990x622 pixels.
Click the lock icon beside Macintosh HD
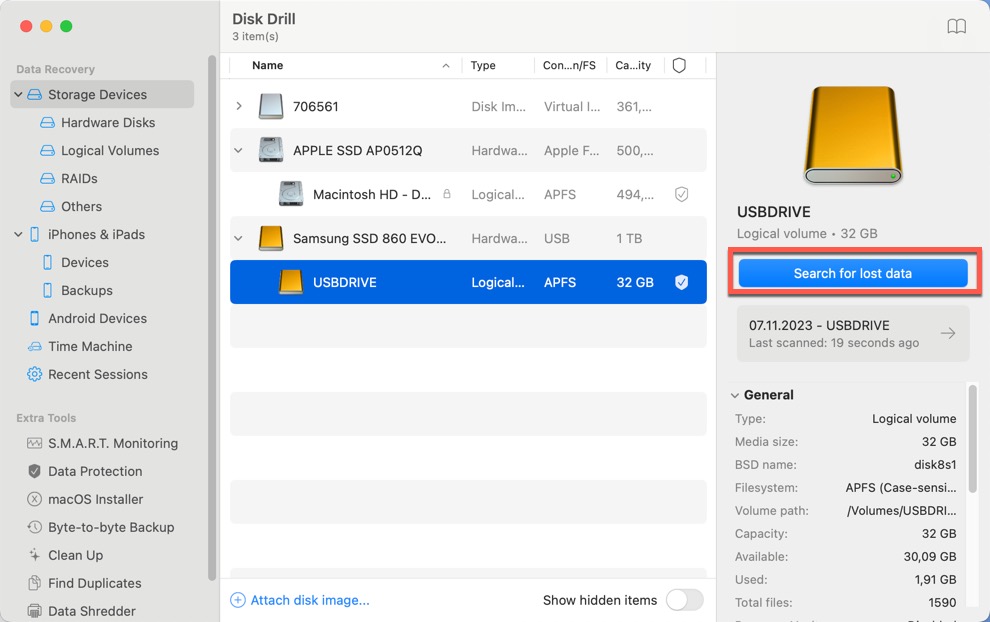[447, 194]
